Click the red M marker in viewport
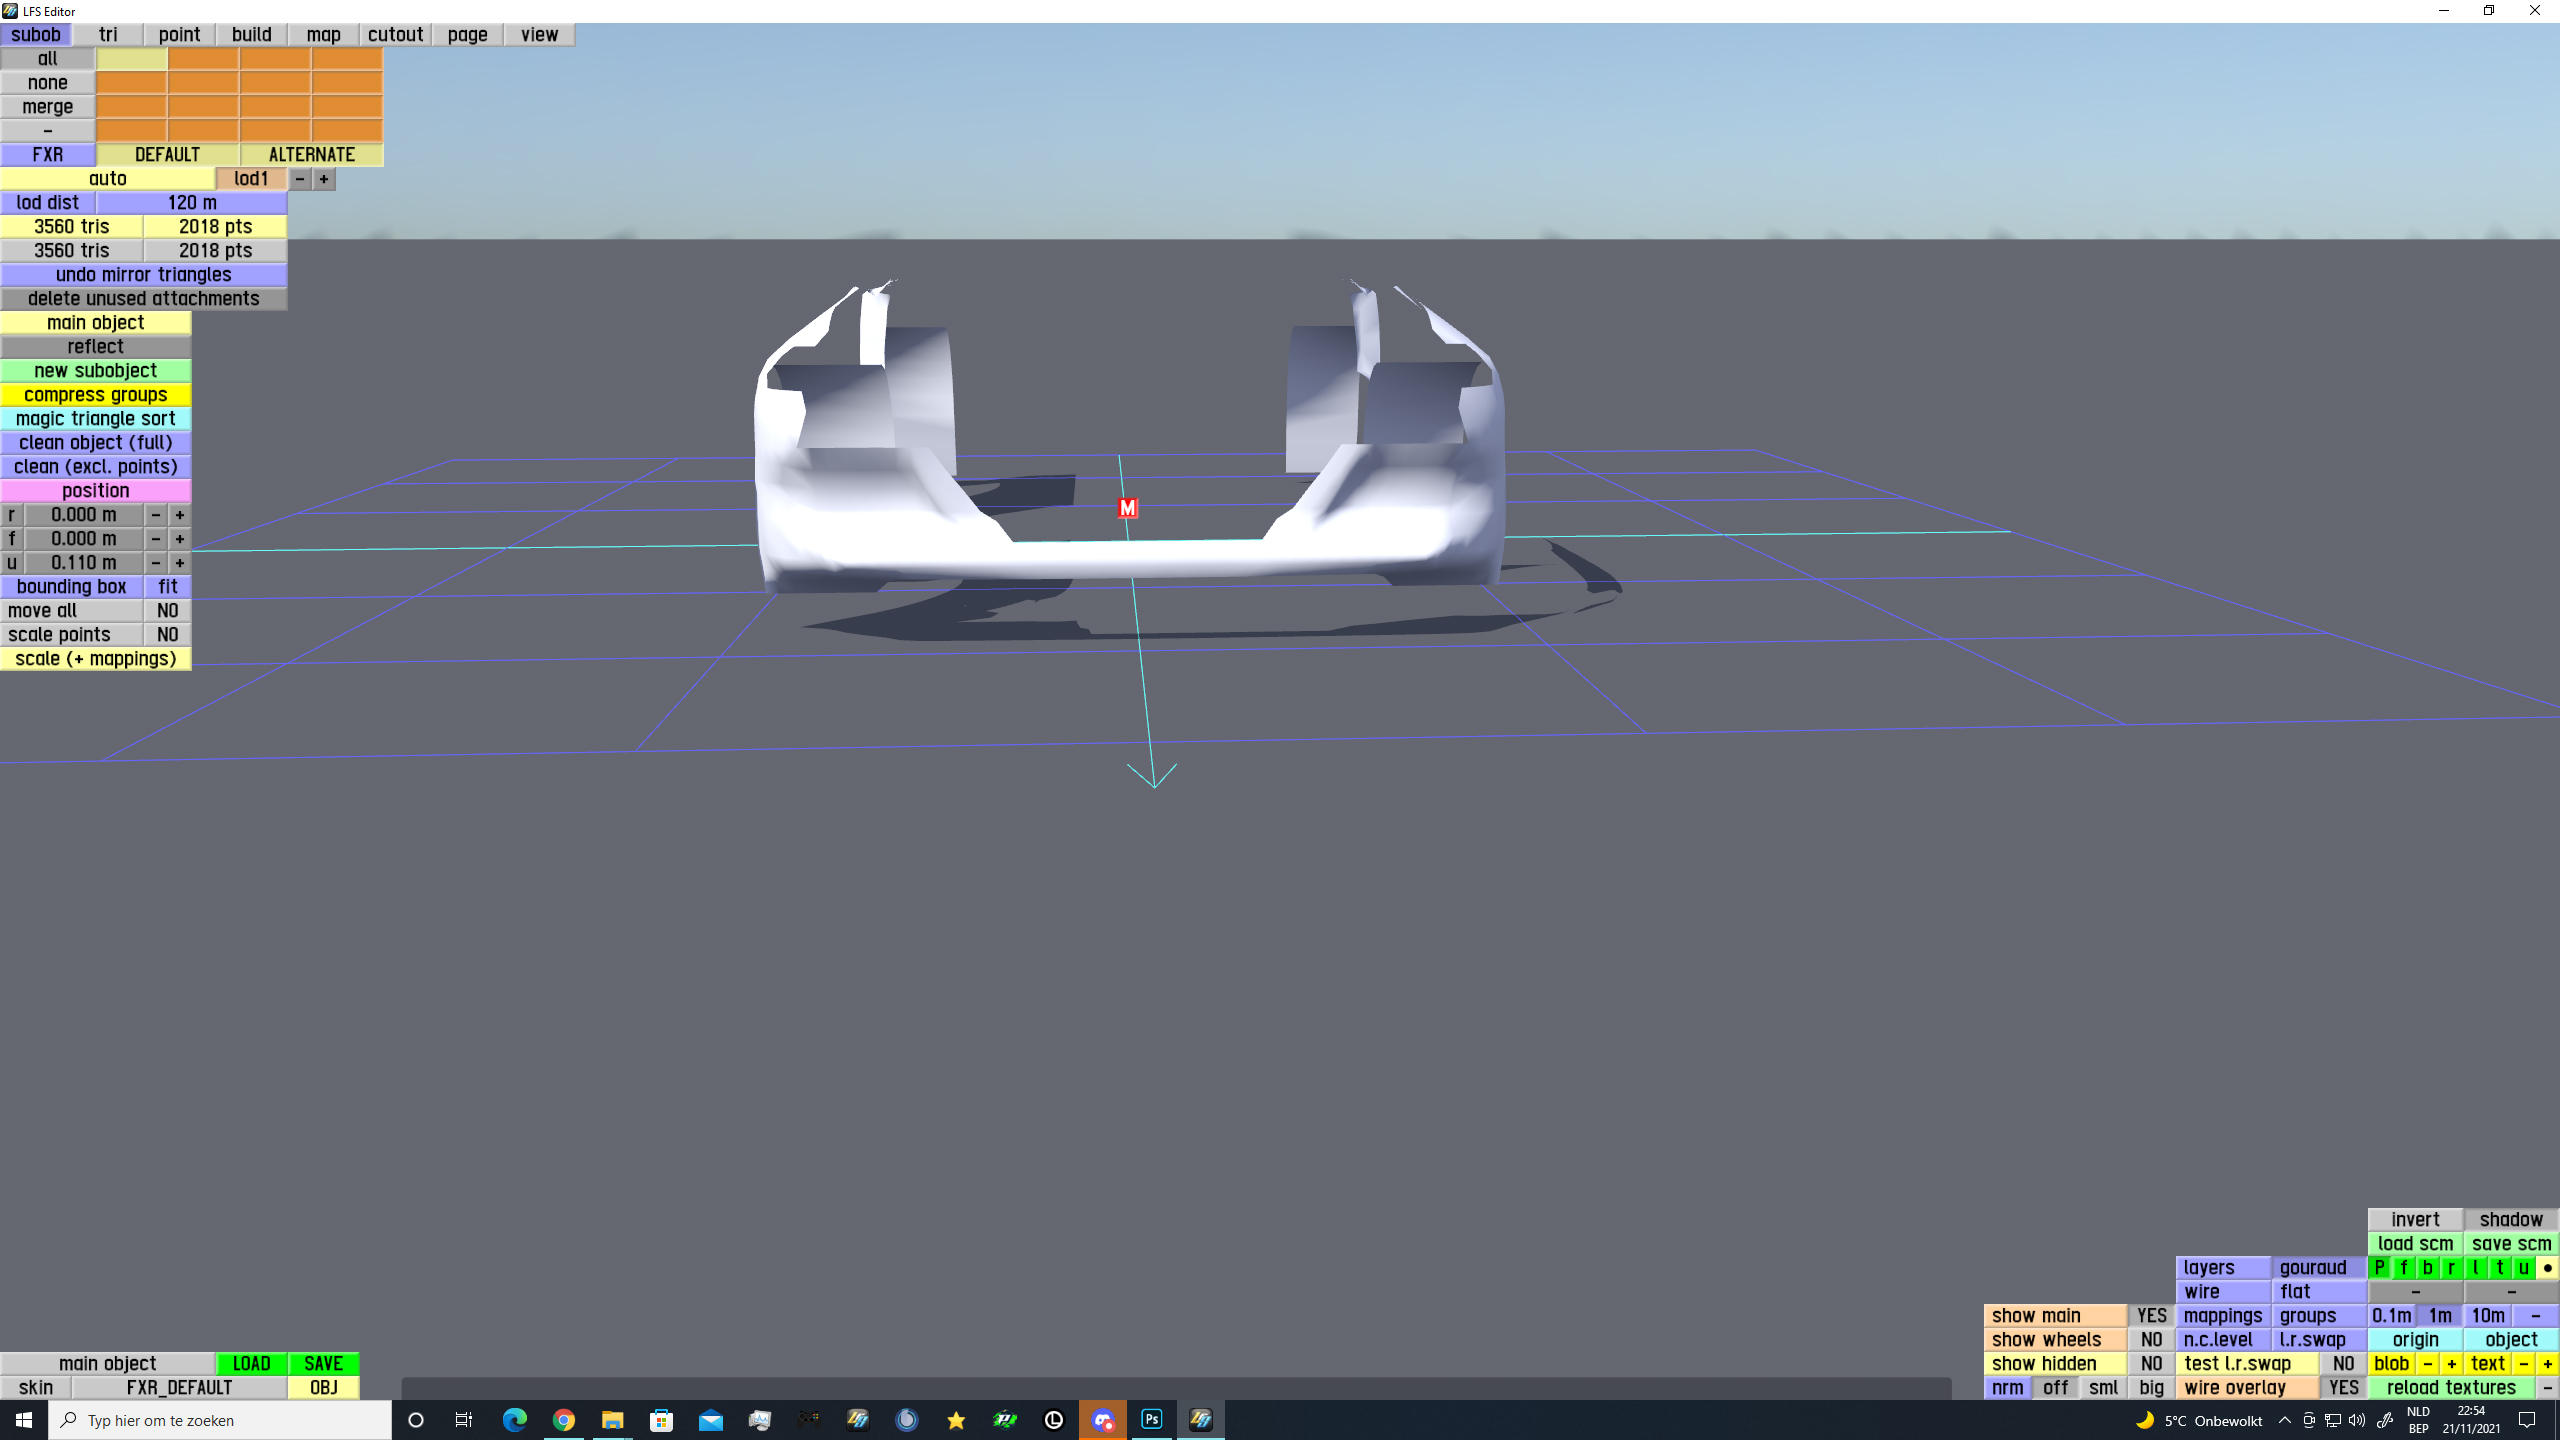 pos(1127,508)
